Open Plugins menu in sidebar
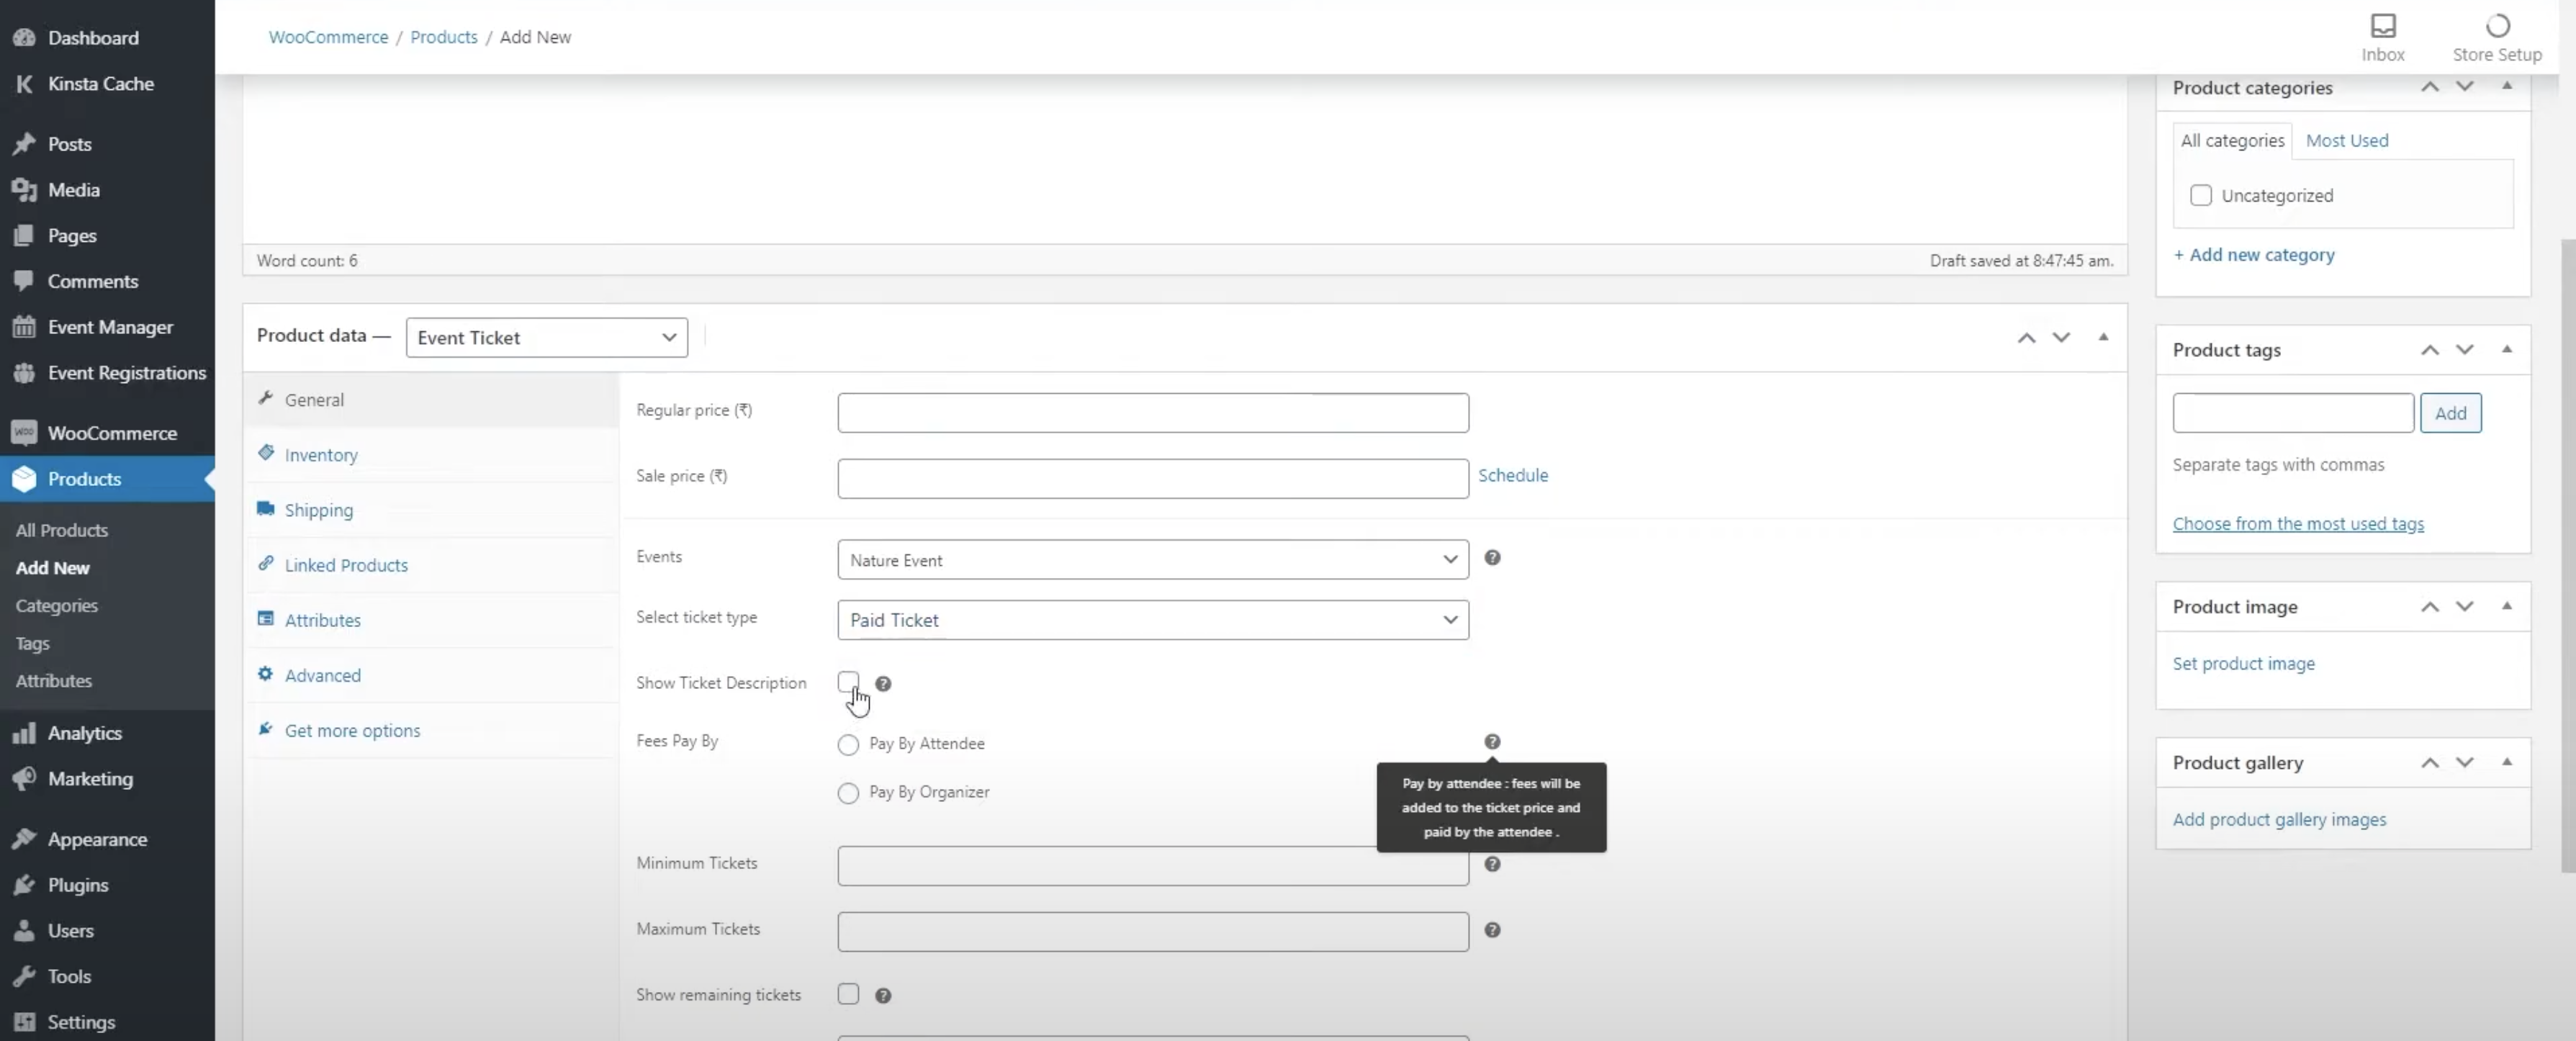 point(77,885)
